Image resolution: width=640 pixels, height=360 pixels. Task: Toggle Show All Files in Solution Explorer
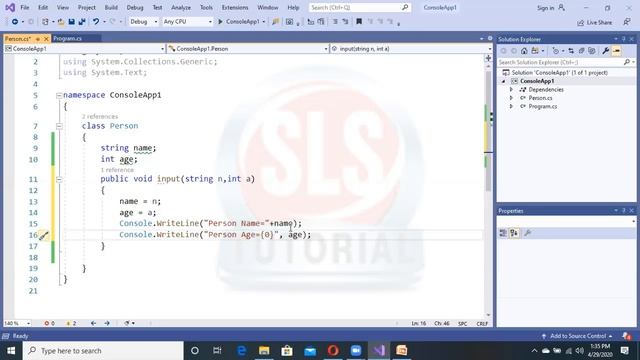591,51
